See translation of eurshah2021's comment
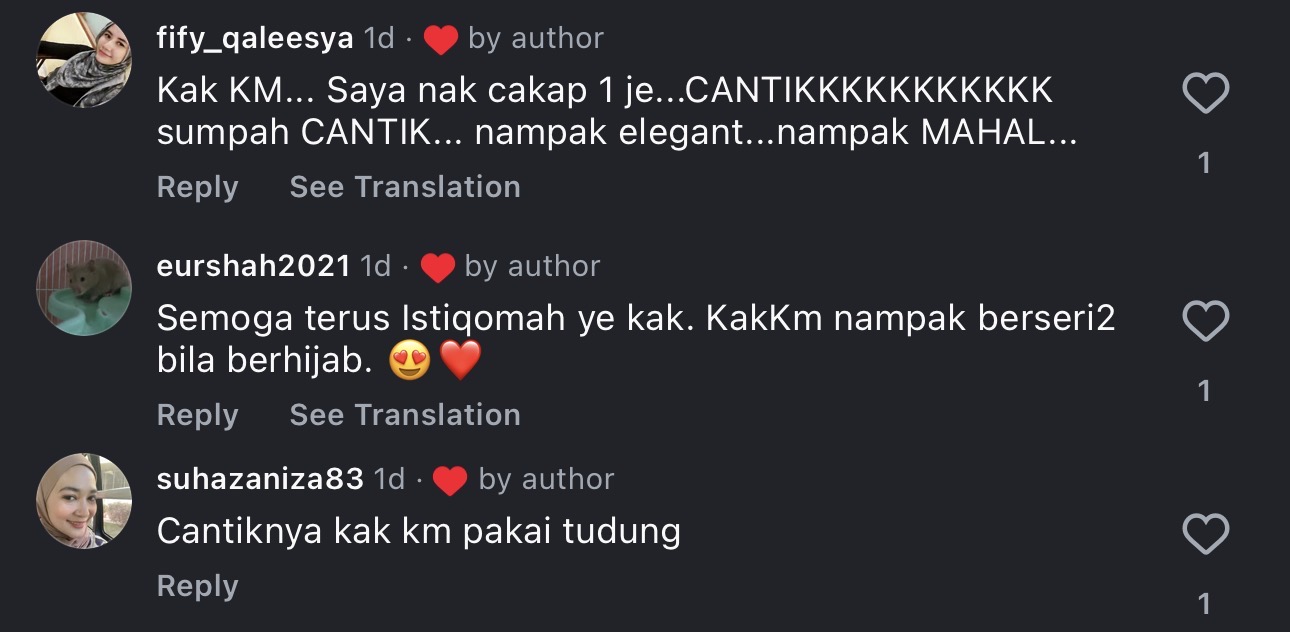Image resolution: width=1290 pixels, height=632 pixels. click(x=405, y=415)
